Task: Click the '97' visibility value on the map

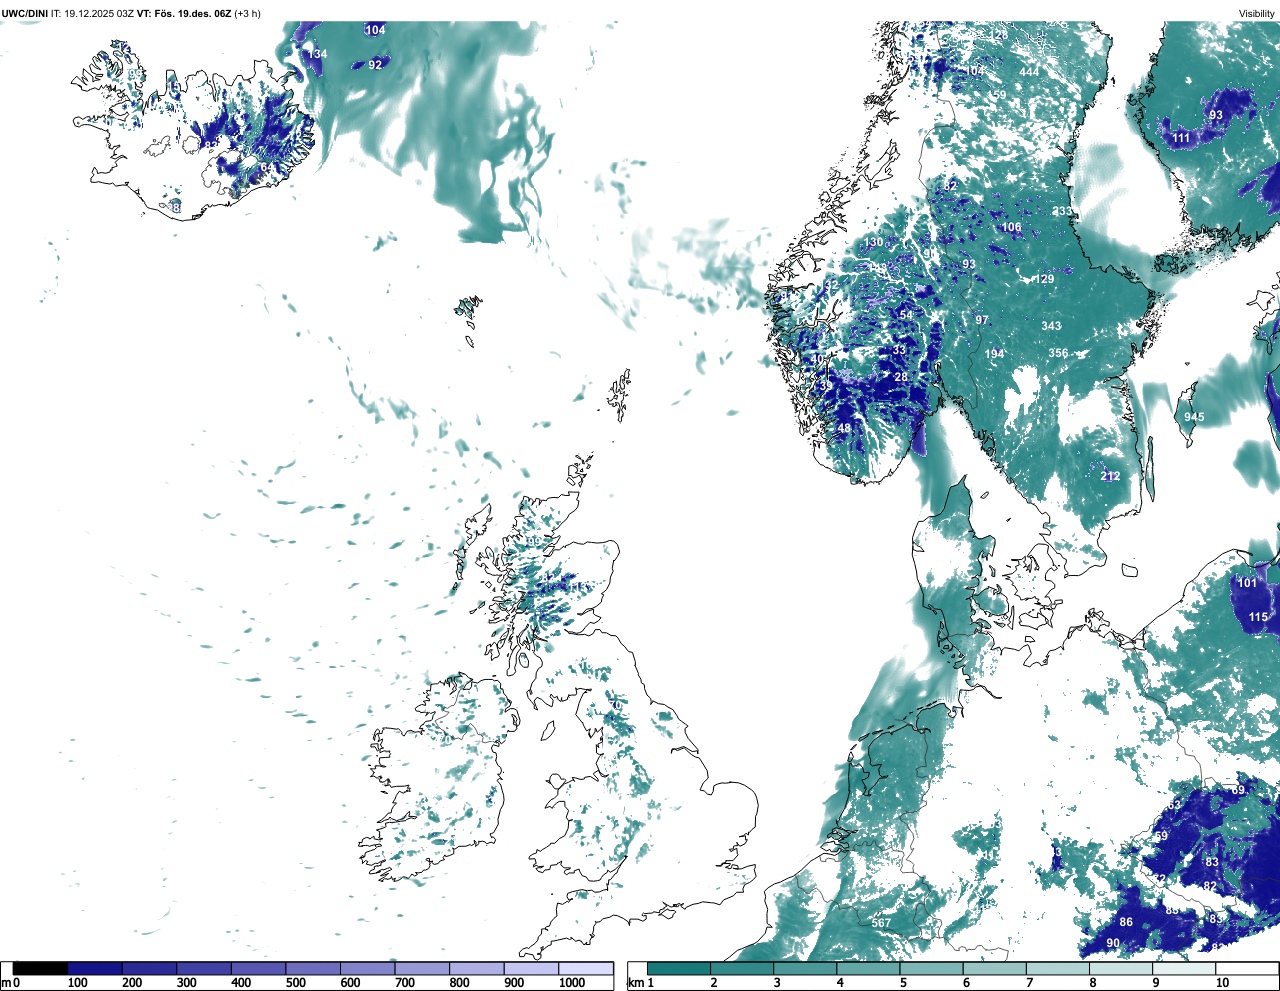Action: [x=982, y=321]
